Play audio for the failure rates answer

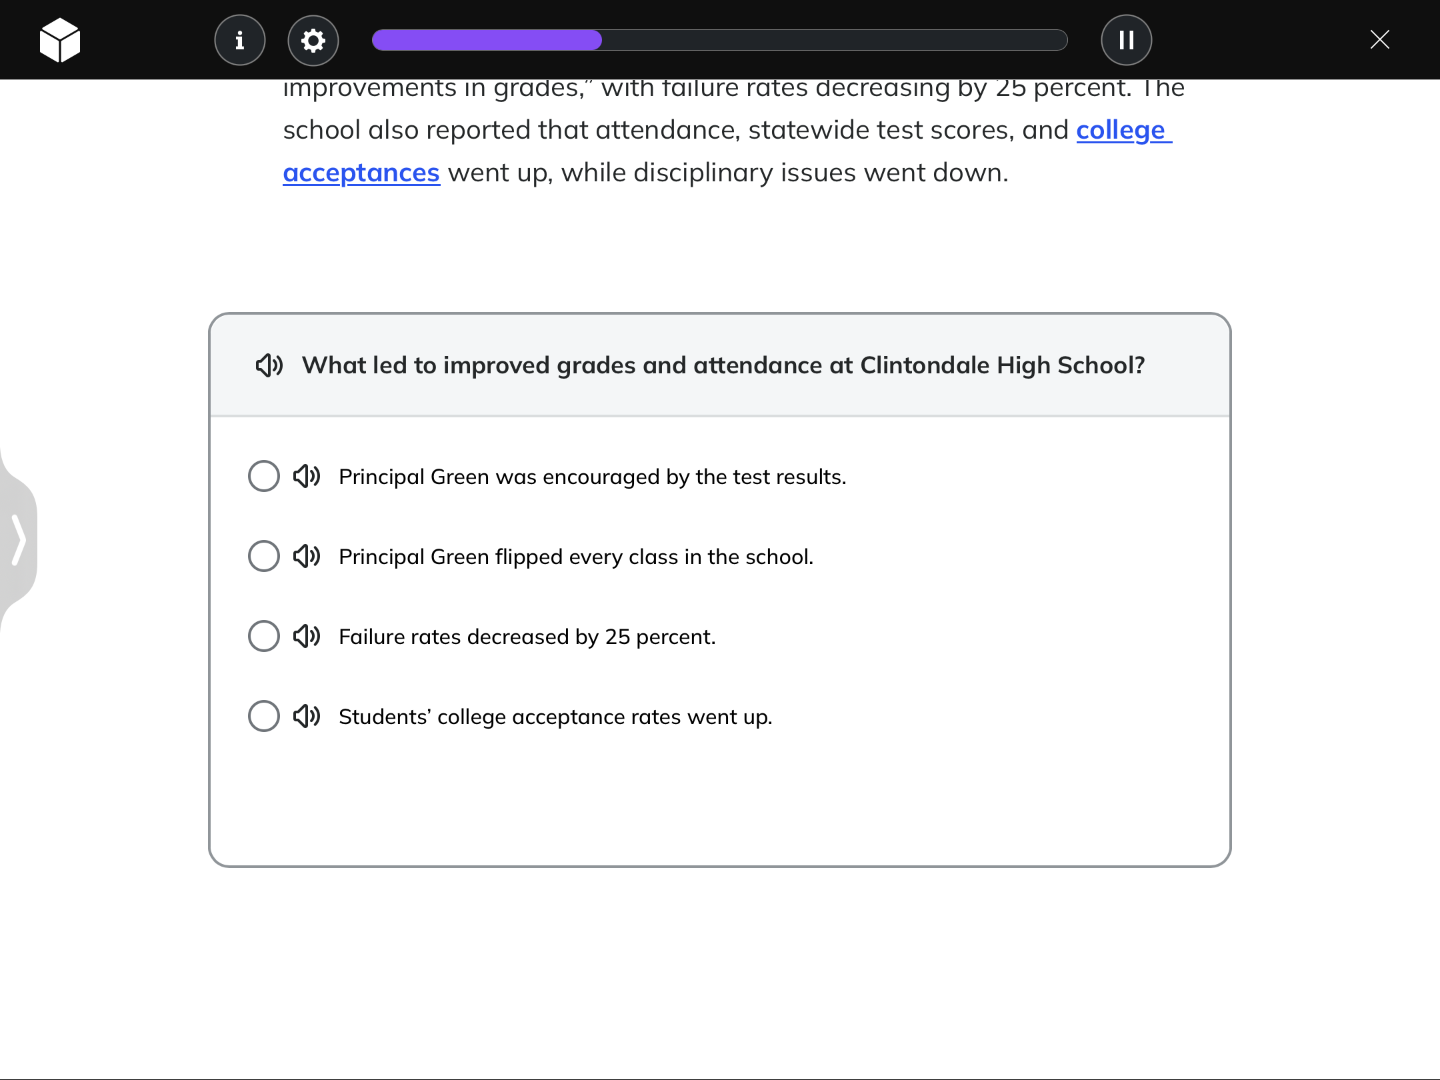307,636
